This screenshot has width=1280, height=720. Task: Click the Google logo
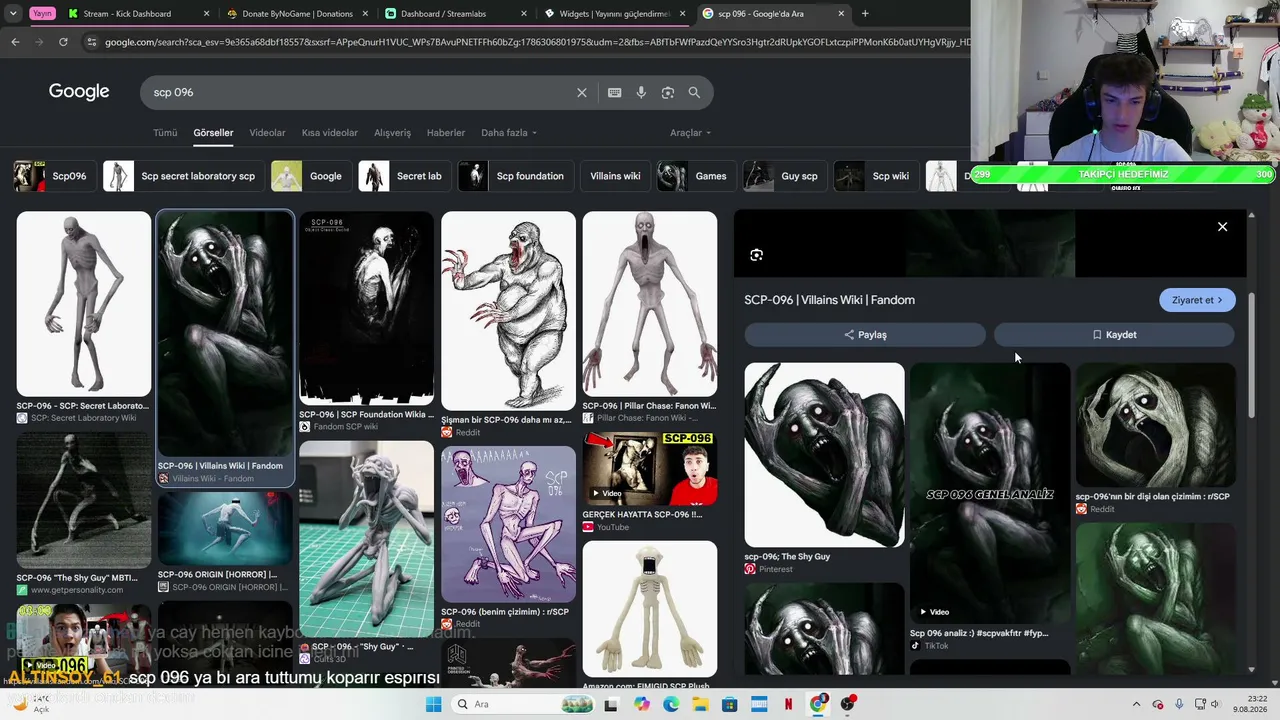79,92
